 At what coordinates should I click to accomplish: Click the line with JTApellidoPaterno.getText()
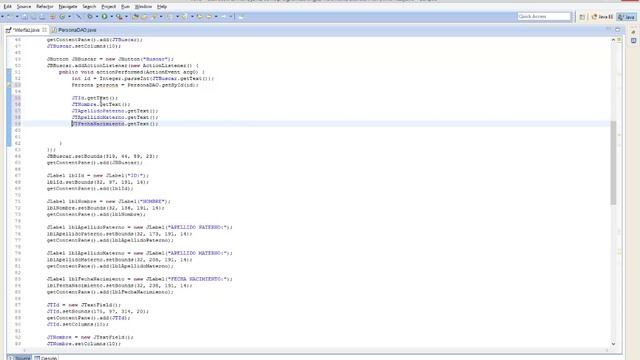tap(115, 111)
